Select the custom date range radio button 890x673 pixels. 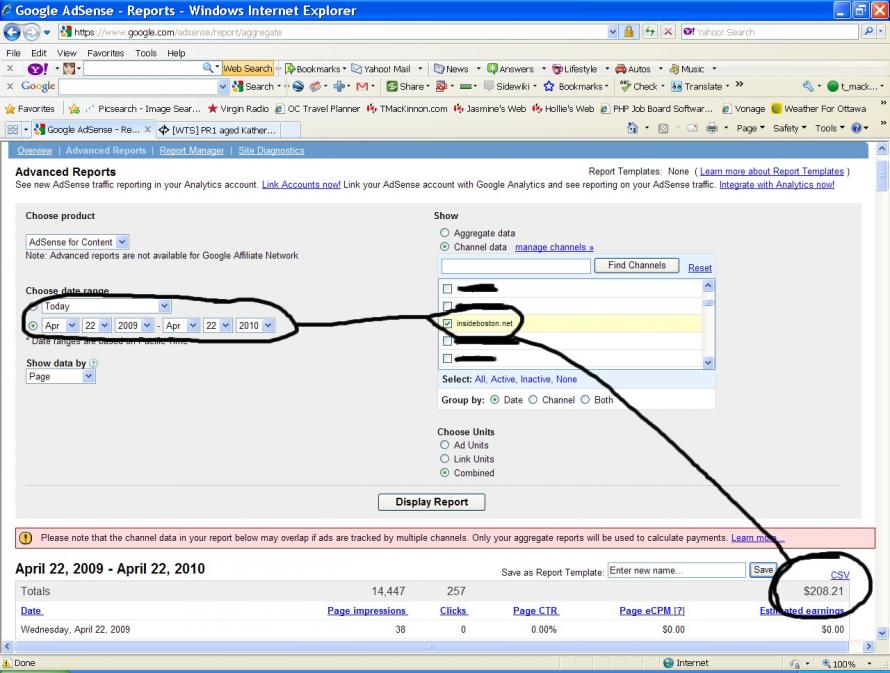tap(33, 326)
